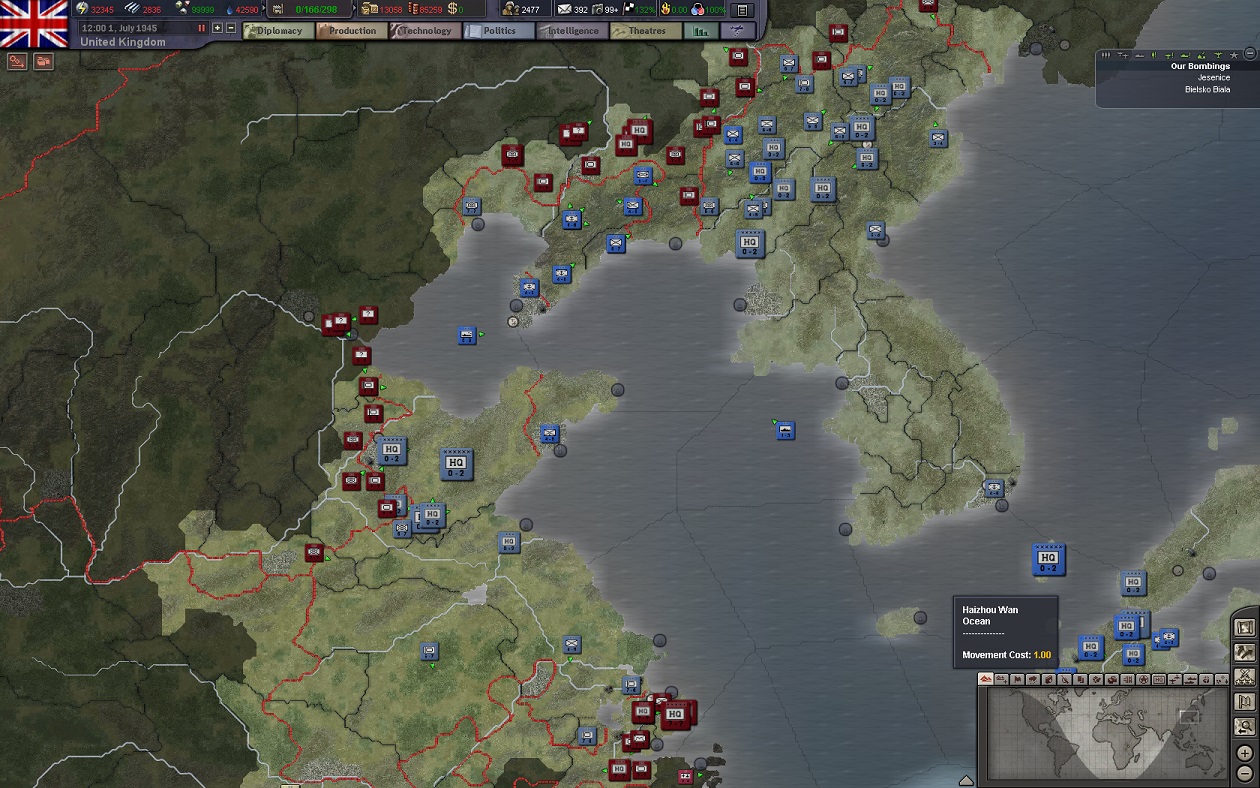The image size is (1260, 788).
Task: Open the province search magnifying glass tool
Action: (x=1245, y=724)
